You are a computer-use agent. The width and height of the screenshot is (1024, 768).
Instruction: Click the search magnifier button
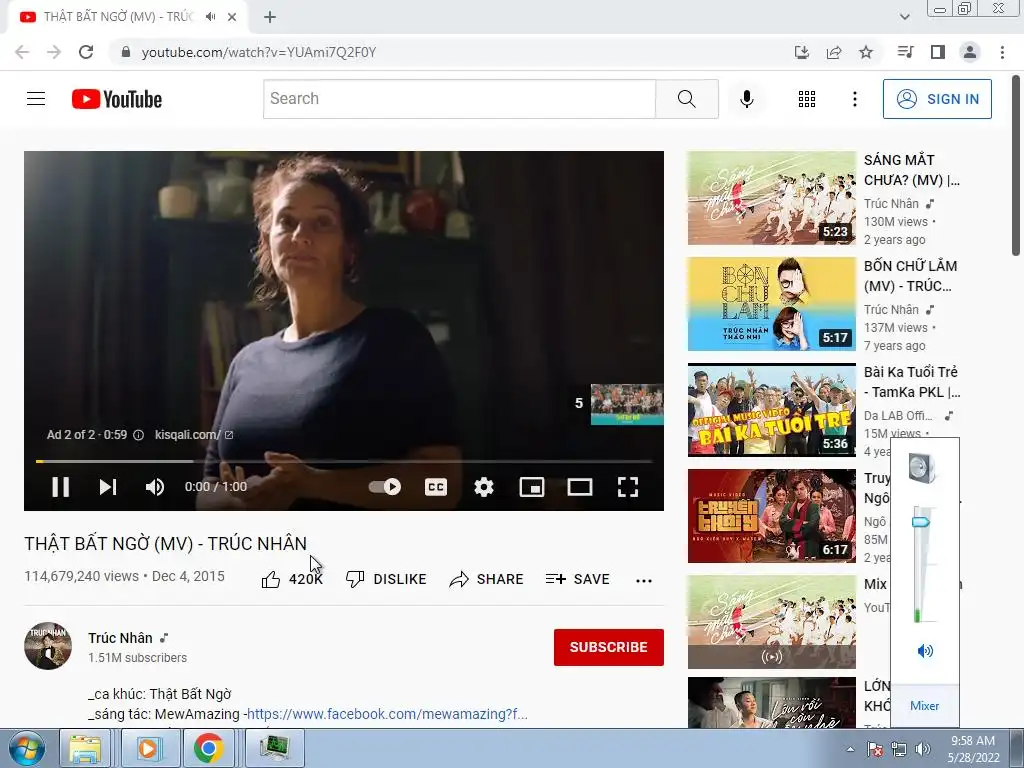click(686, 99)
